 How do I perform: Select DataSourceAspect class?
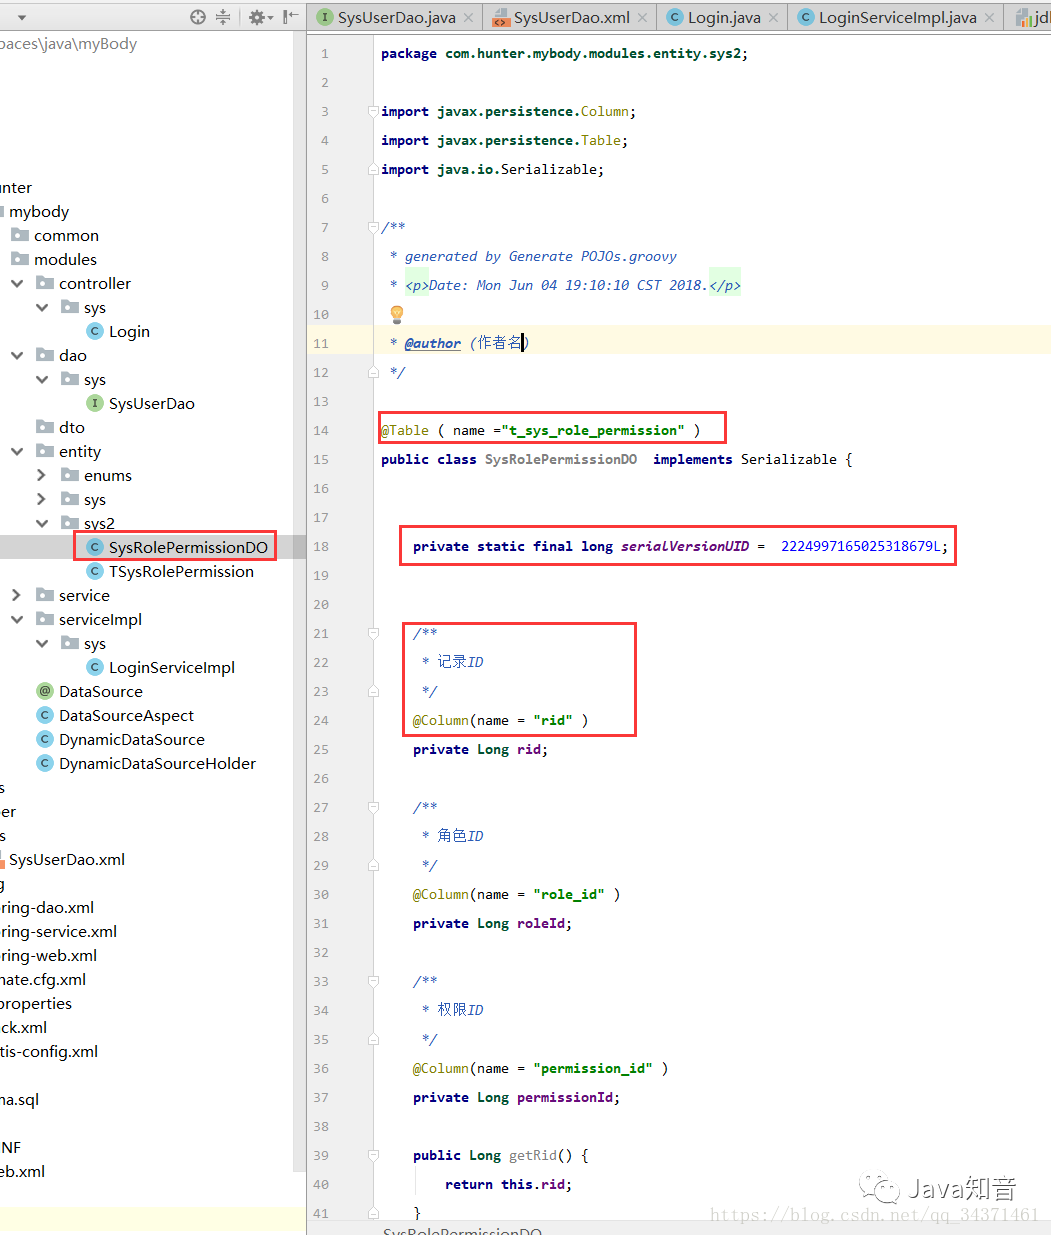pos(126,716)
